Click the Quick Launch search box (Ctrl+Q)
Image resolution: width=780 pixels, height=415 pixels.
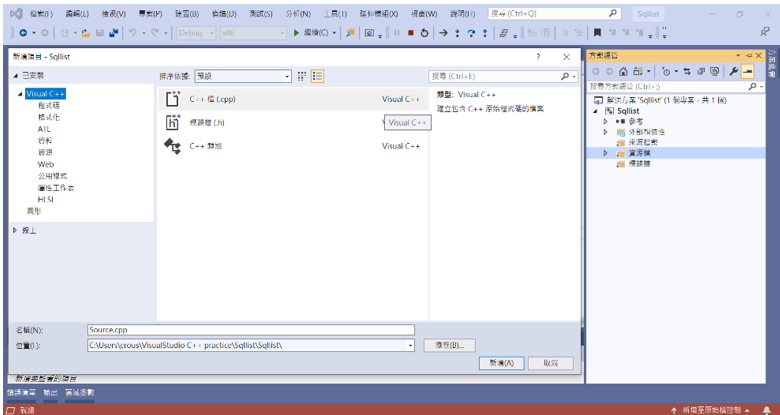(555, 13)
